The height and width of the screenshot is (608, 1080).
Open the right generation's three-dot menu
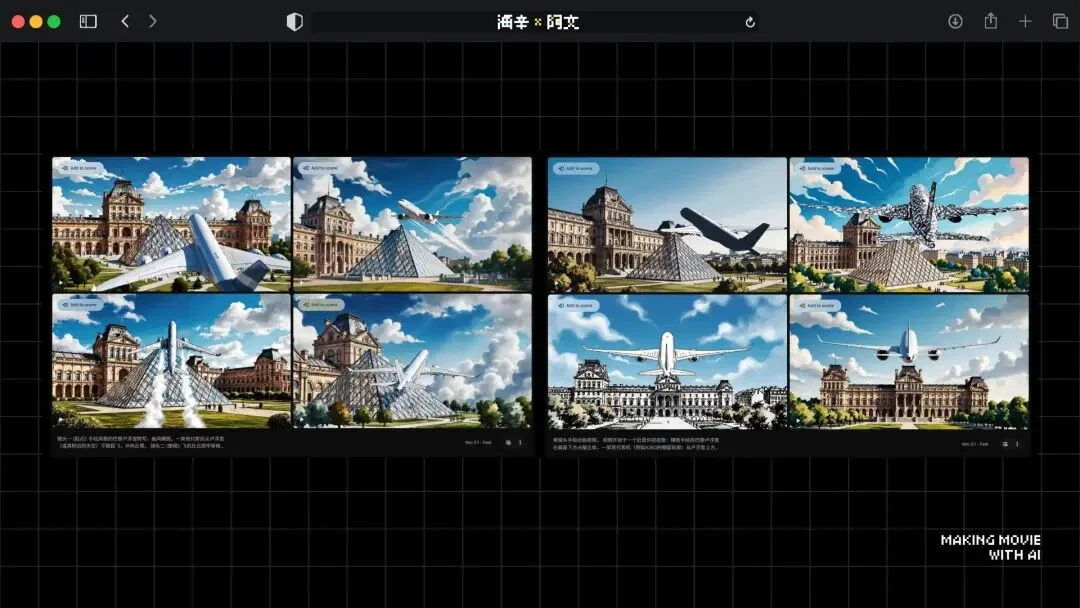click(x=1017, y=443)
